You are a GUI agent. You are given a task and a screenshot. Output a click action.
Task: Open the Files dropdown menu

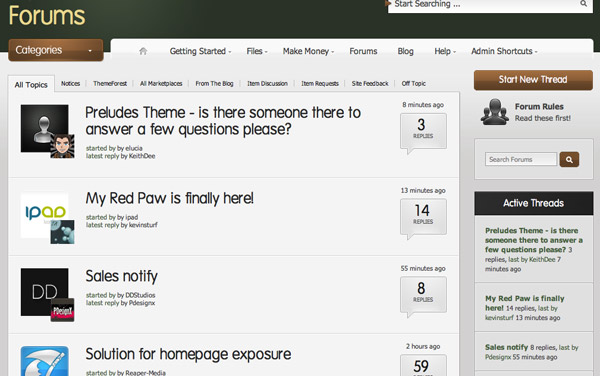pyautogui.click(x=257, y=51)
